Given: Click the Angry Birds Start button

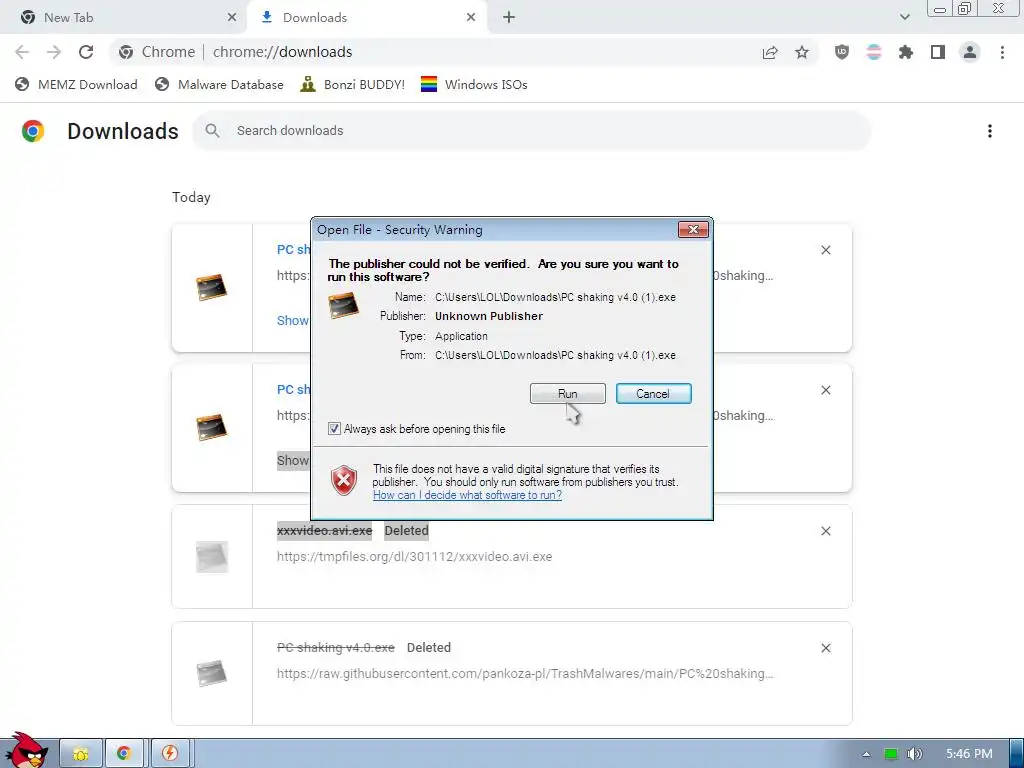Looking at the screenshot, I should [27, 751].
